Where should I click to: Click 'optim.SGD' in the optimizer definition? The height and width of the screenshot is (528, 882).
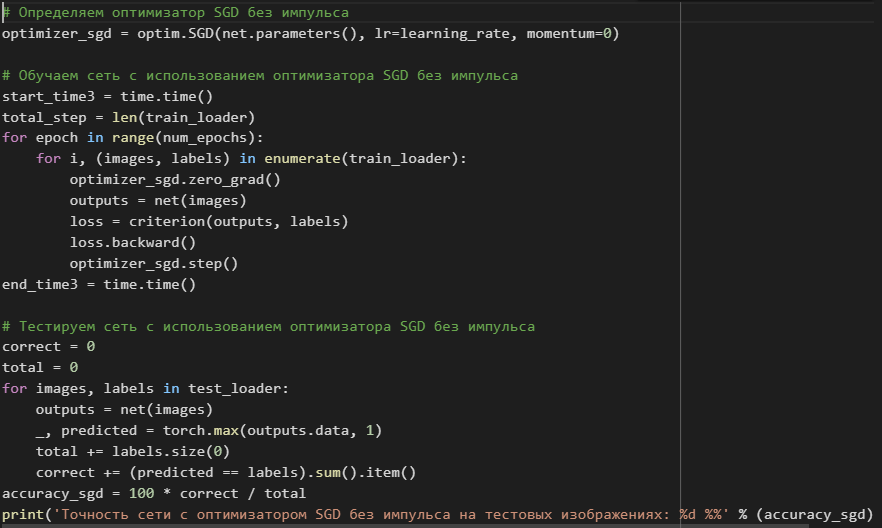(x=176, y=34)
